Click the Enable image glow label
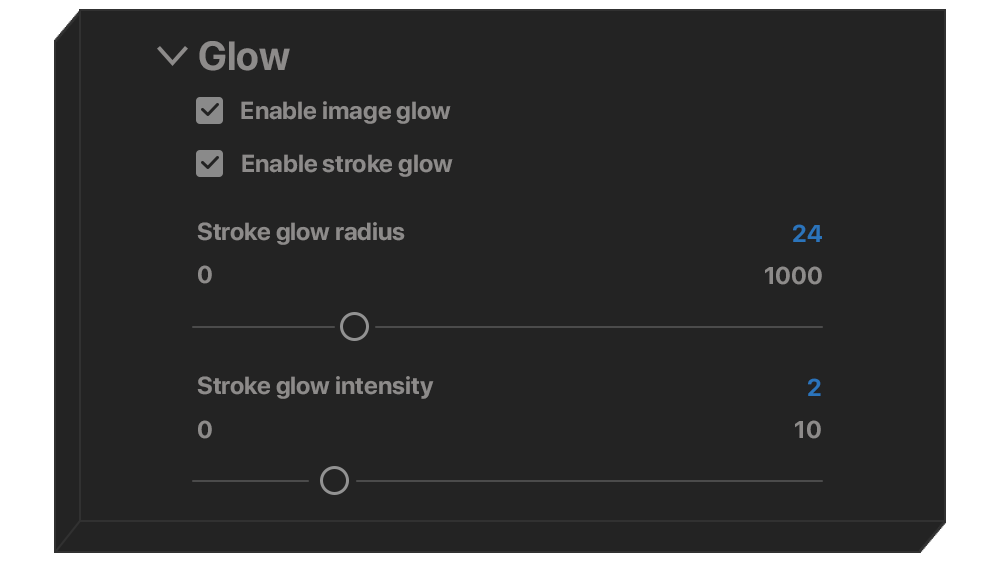1000x562 pixels. [345, 111]
